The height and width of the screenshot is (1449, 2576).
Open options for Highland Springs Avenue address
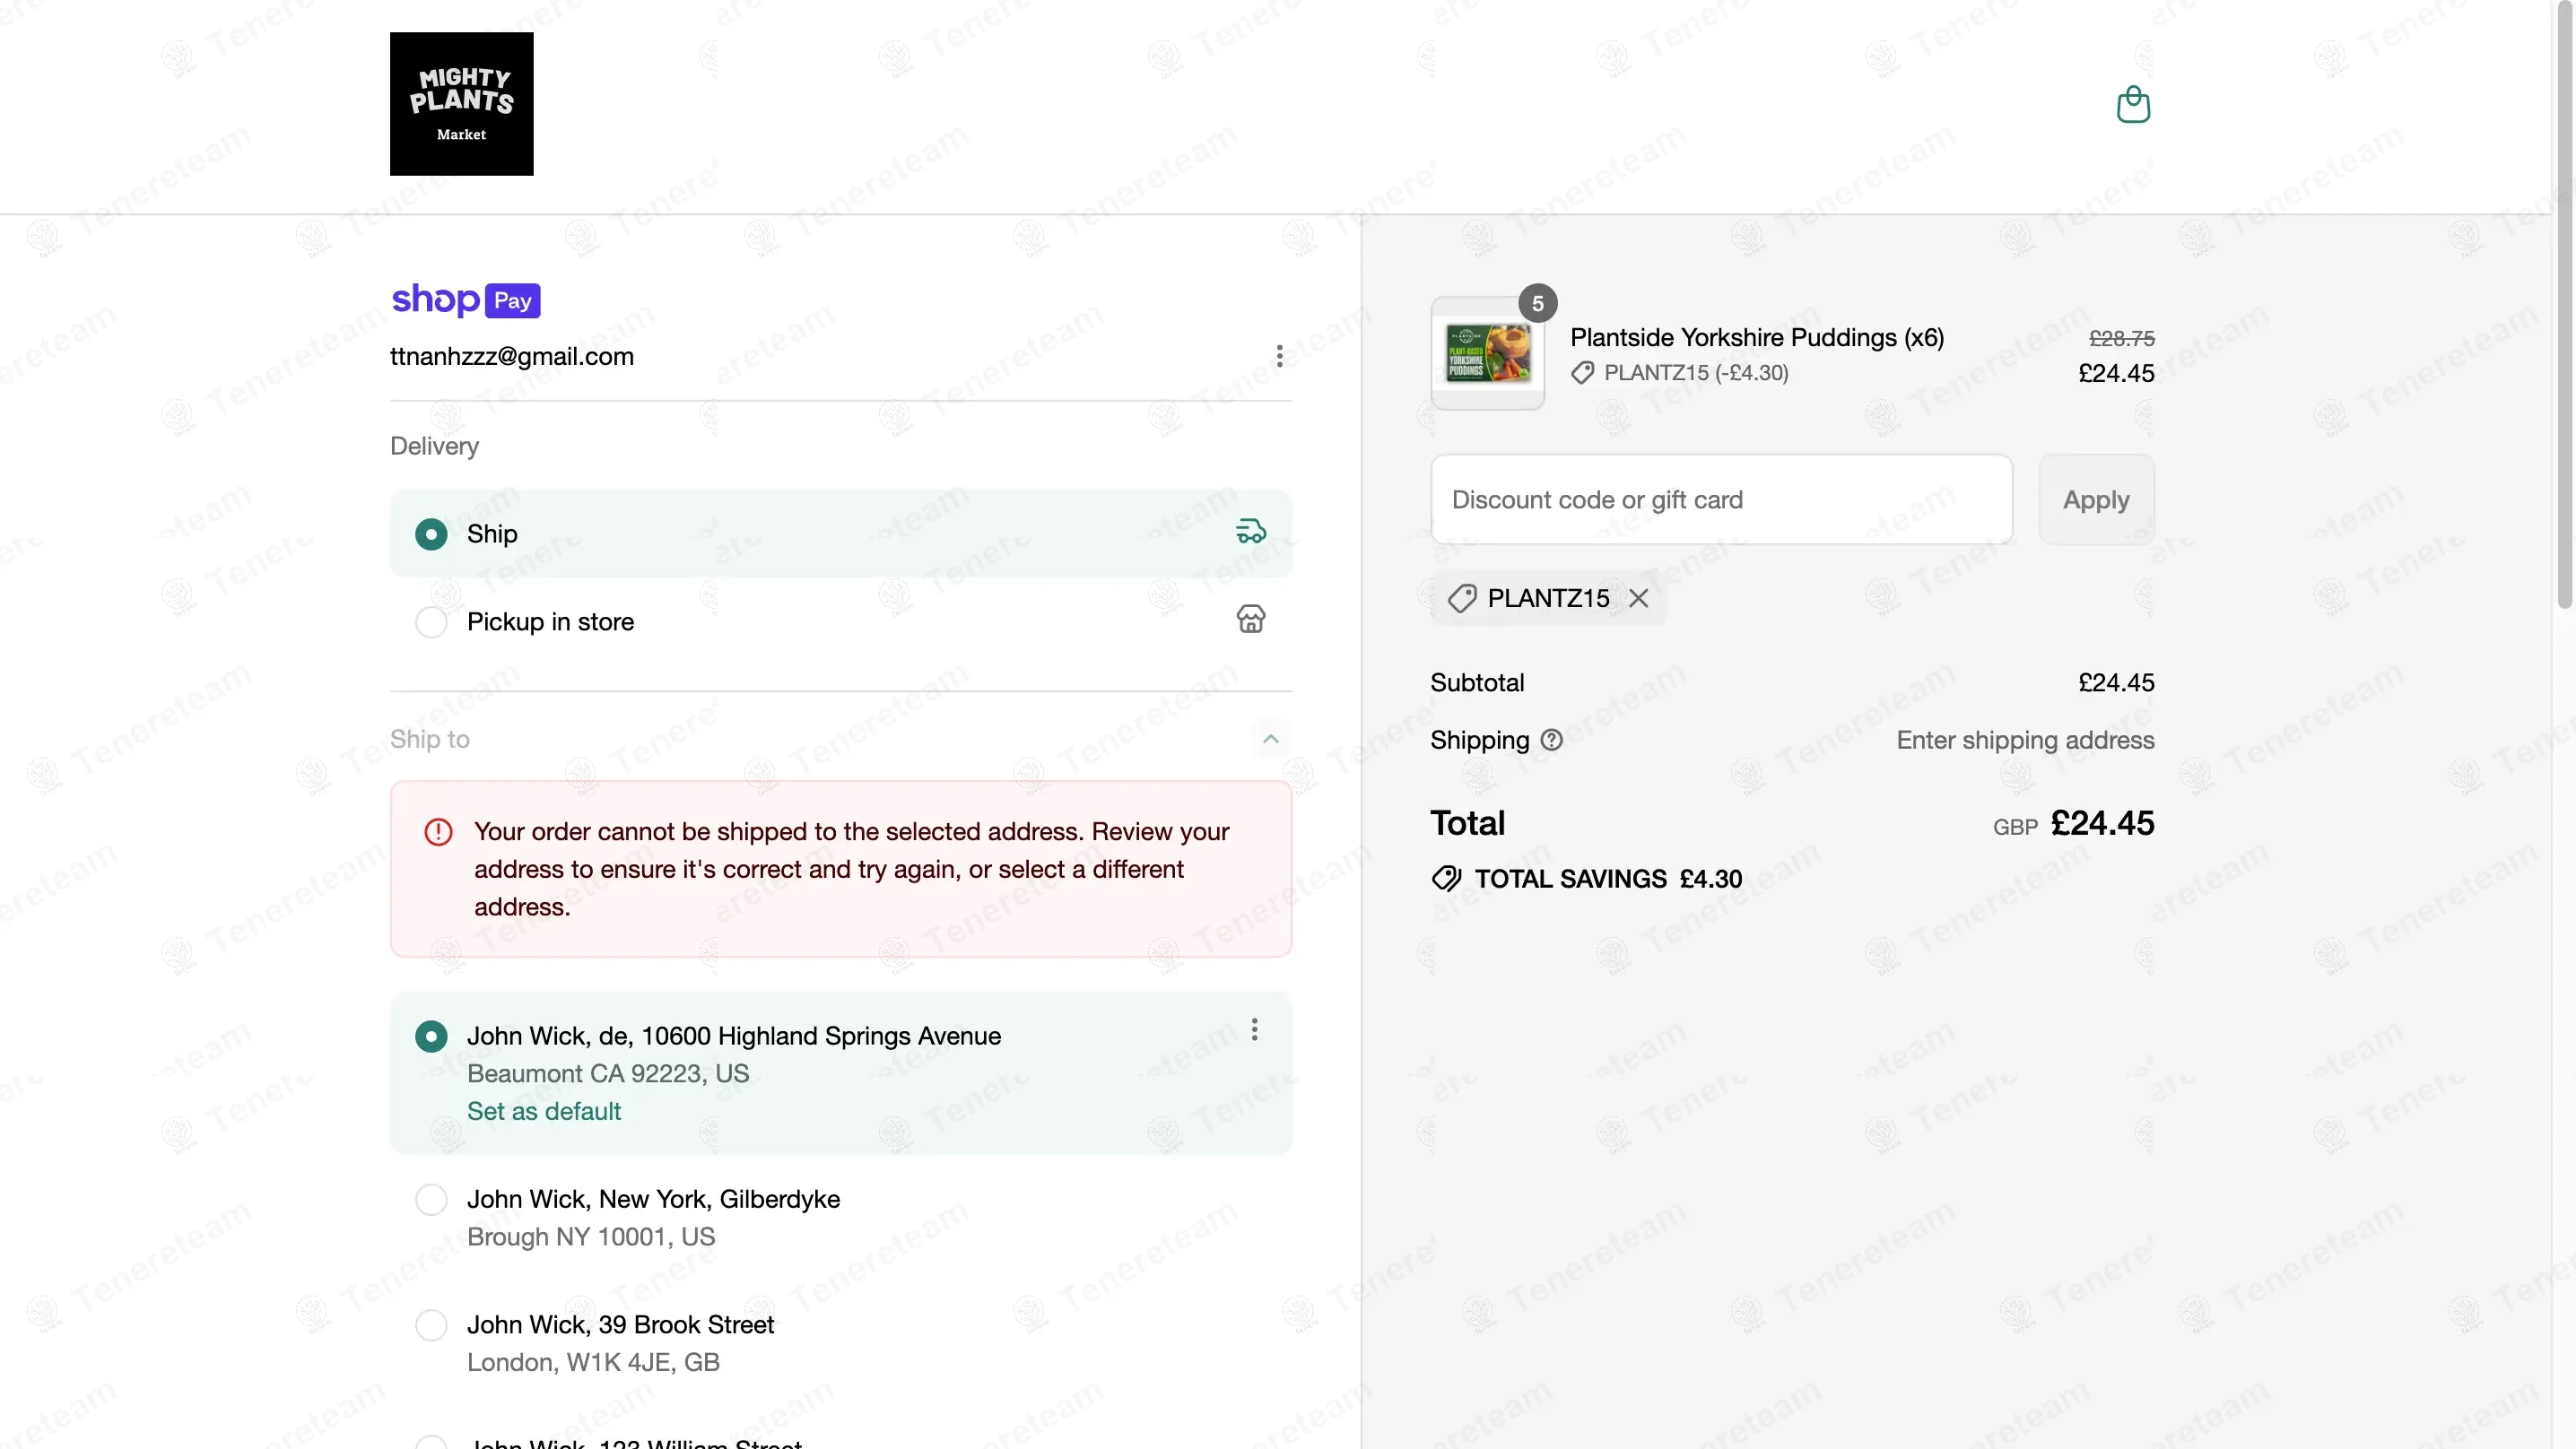coord(1254,1030)
